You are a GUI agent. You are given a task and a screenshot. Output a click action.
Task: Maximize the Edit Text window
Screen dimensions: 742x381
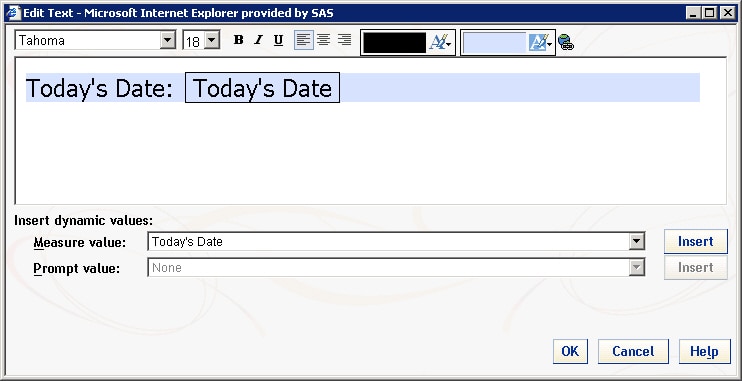(710, 13)
